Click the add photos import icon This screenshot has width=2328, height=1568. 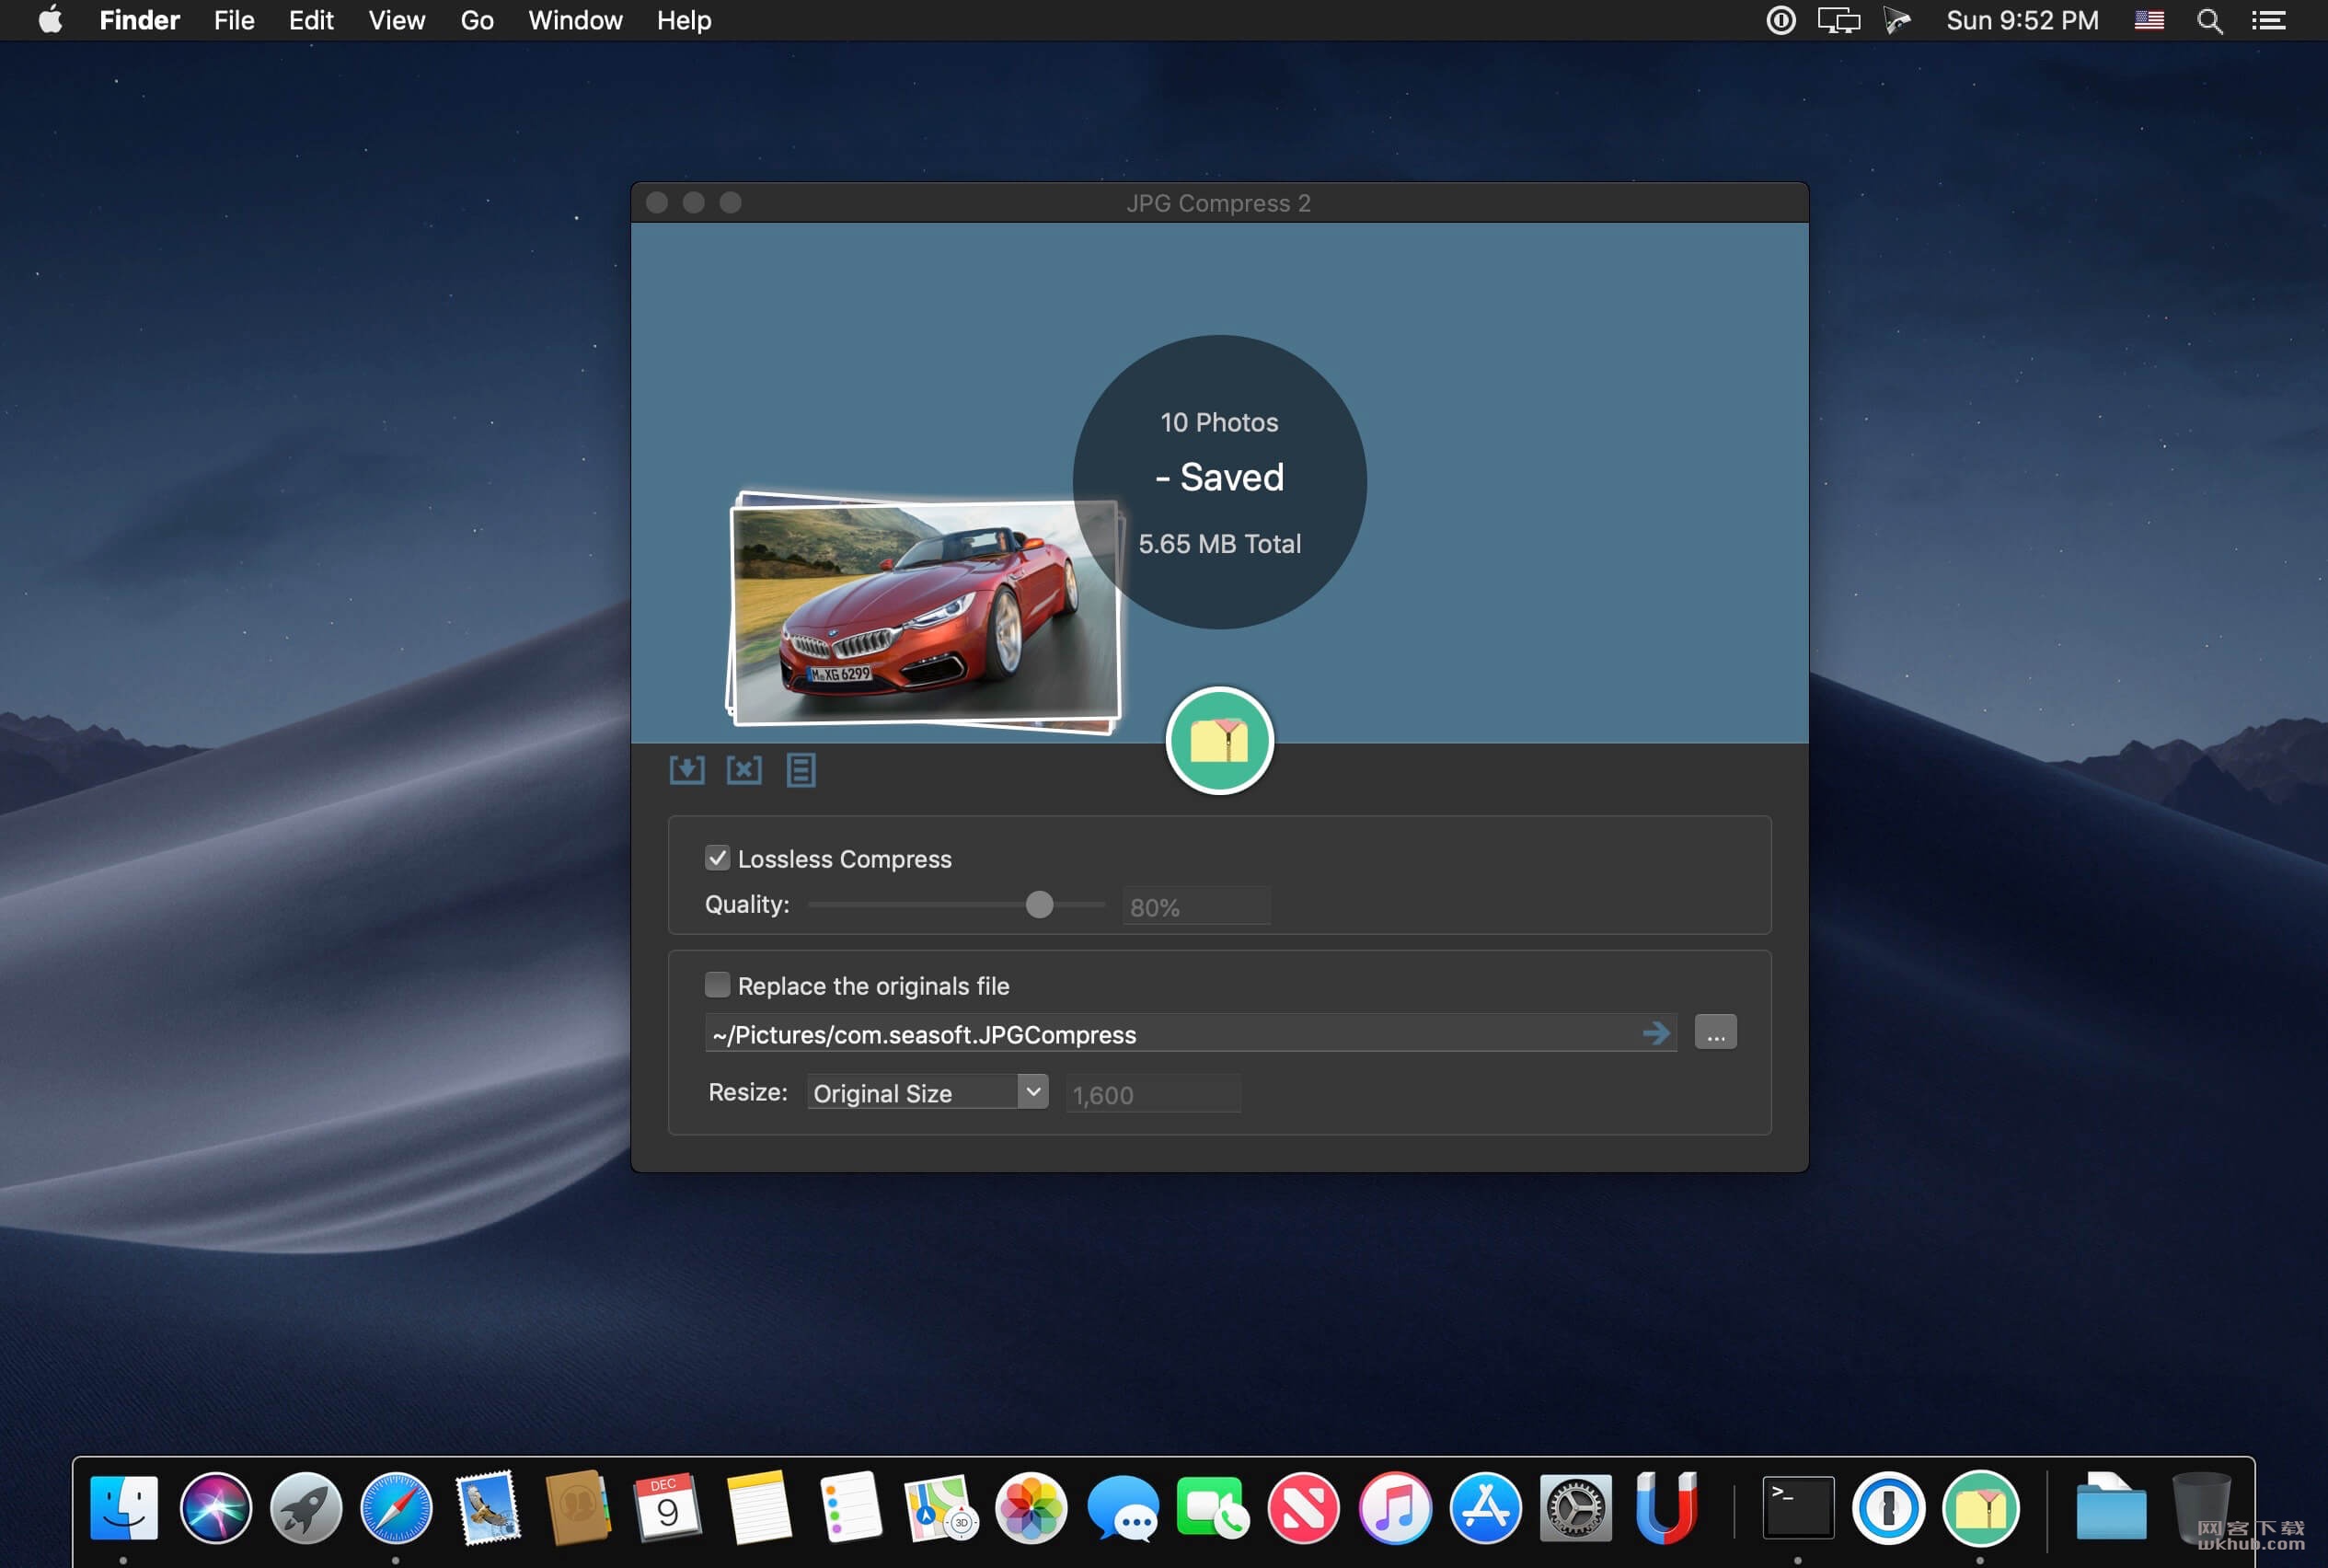(x=687, y=770)
